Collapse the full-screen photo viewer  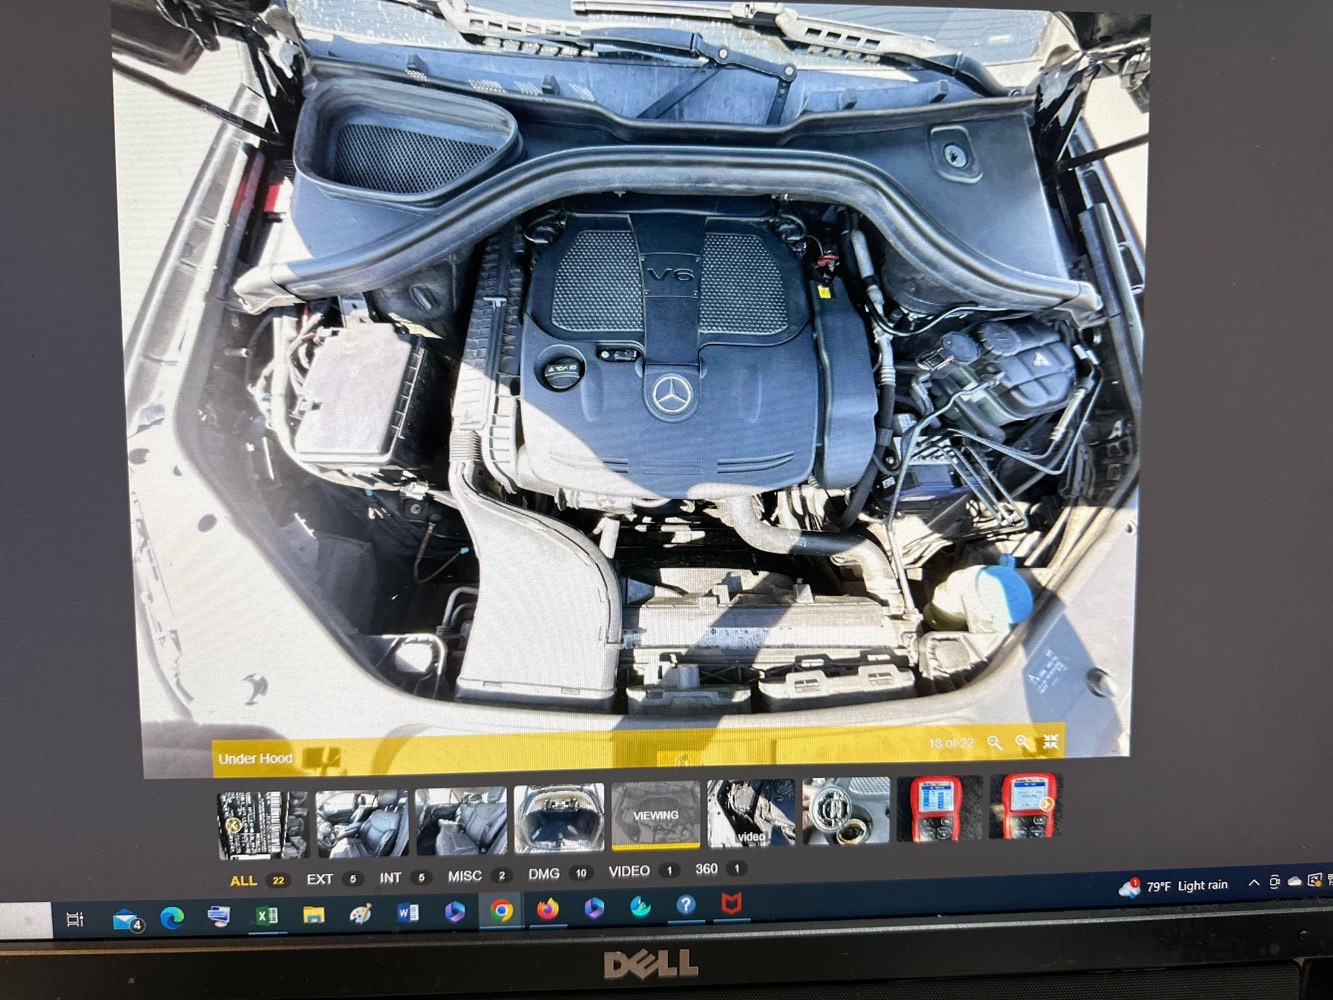[x=1051, y=742]
